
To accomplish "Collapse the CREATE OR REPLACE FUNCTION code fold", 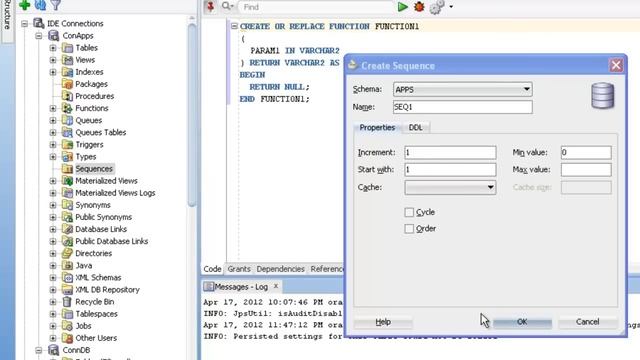I will click(234, 26).
